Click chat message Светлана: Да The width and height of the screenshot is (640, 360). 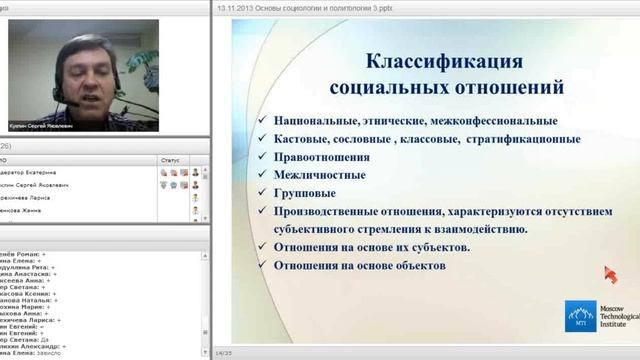tap(24, 340)
